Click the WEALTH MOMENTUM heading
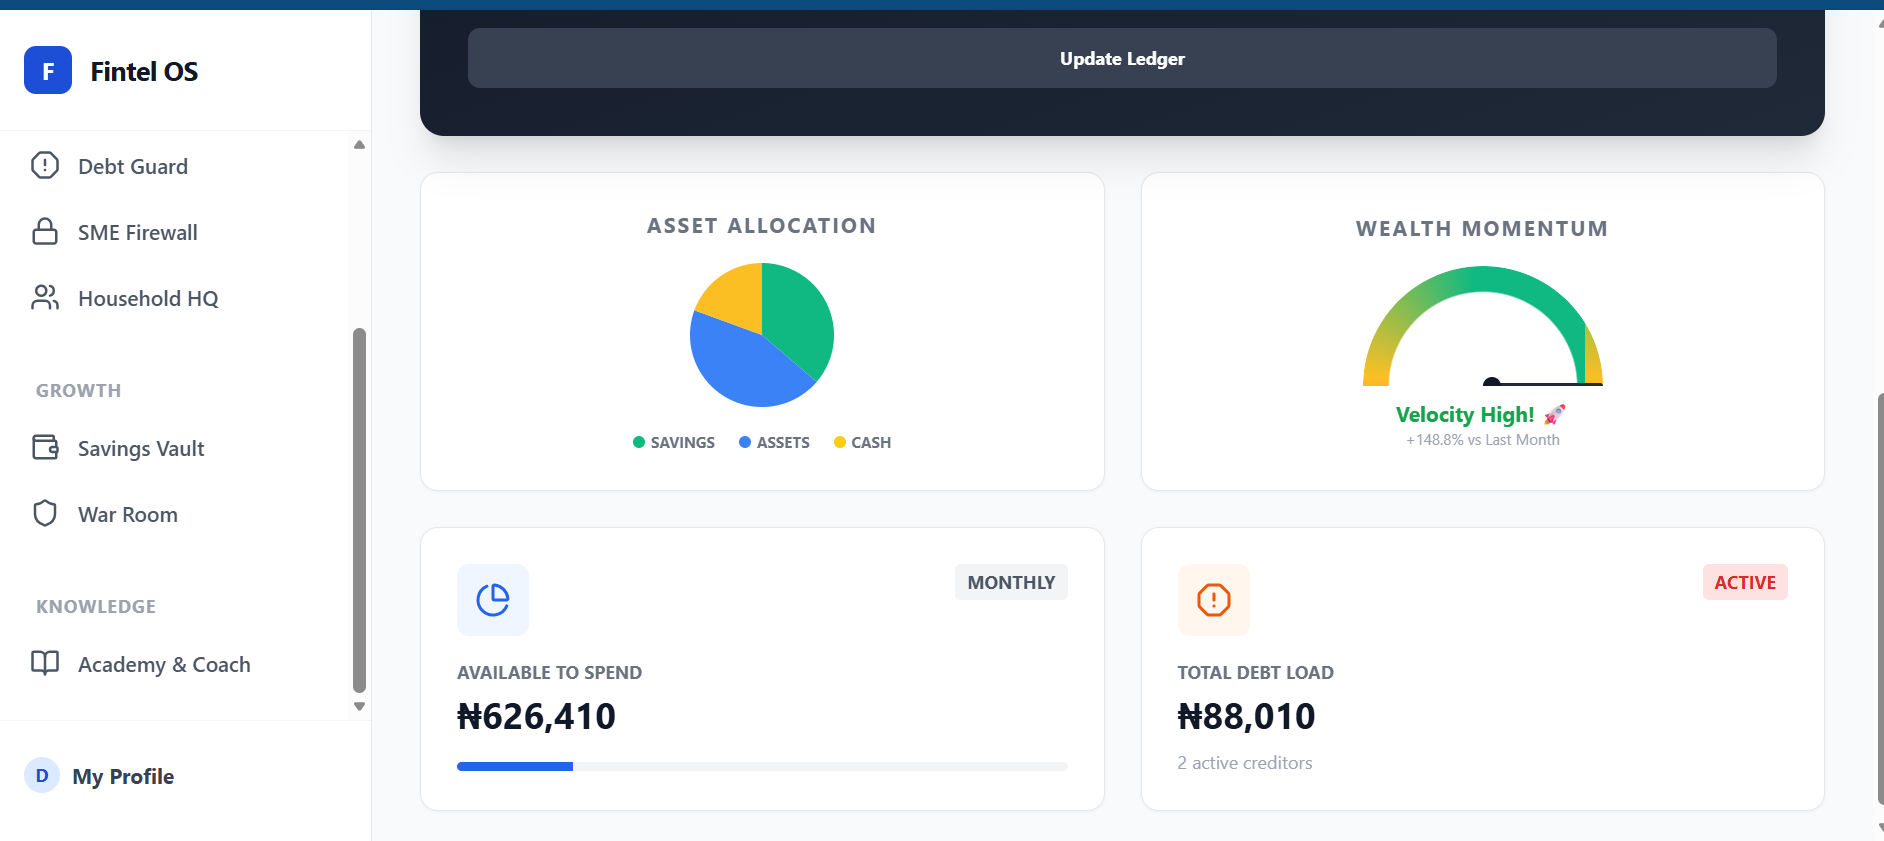 click(x=1482, y=229)
